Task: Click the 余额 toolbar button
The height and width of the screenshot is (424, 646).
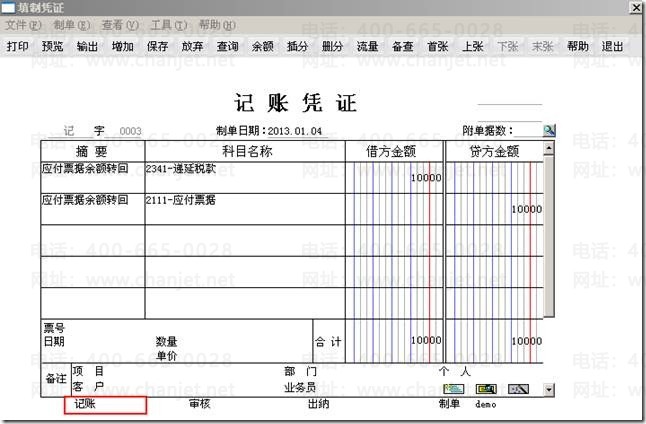Action: (263, 46)
